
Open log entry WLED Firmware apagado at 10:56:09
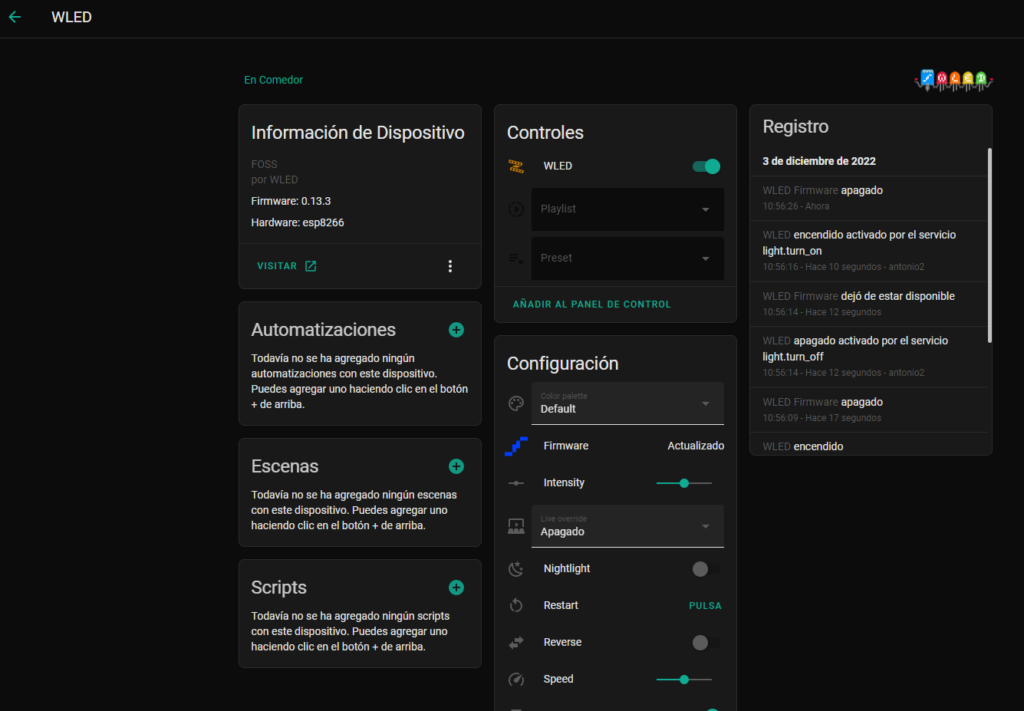tap(869, 409)
